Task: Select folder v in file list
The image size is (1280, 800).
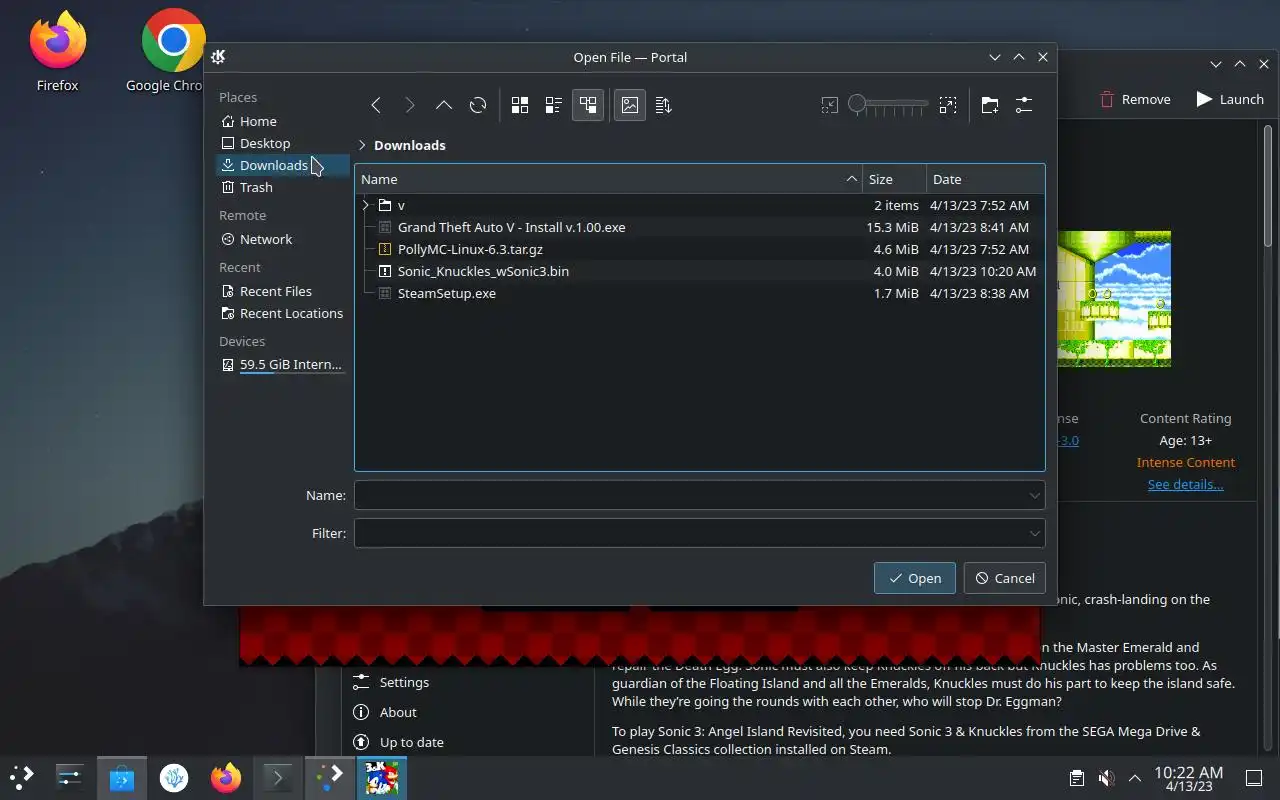Action: click(700, 205)
